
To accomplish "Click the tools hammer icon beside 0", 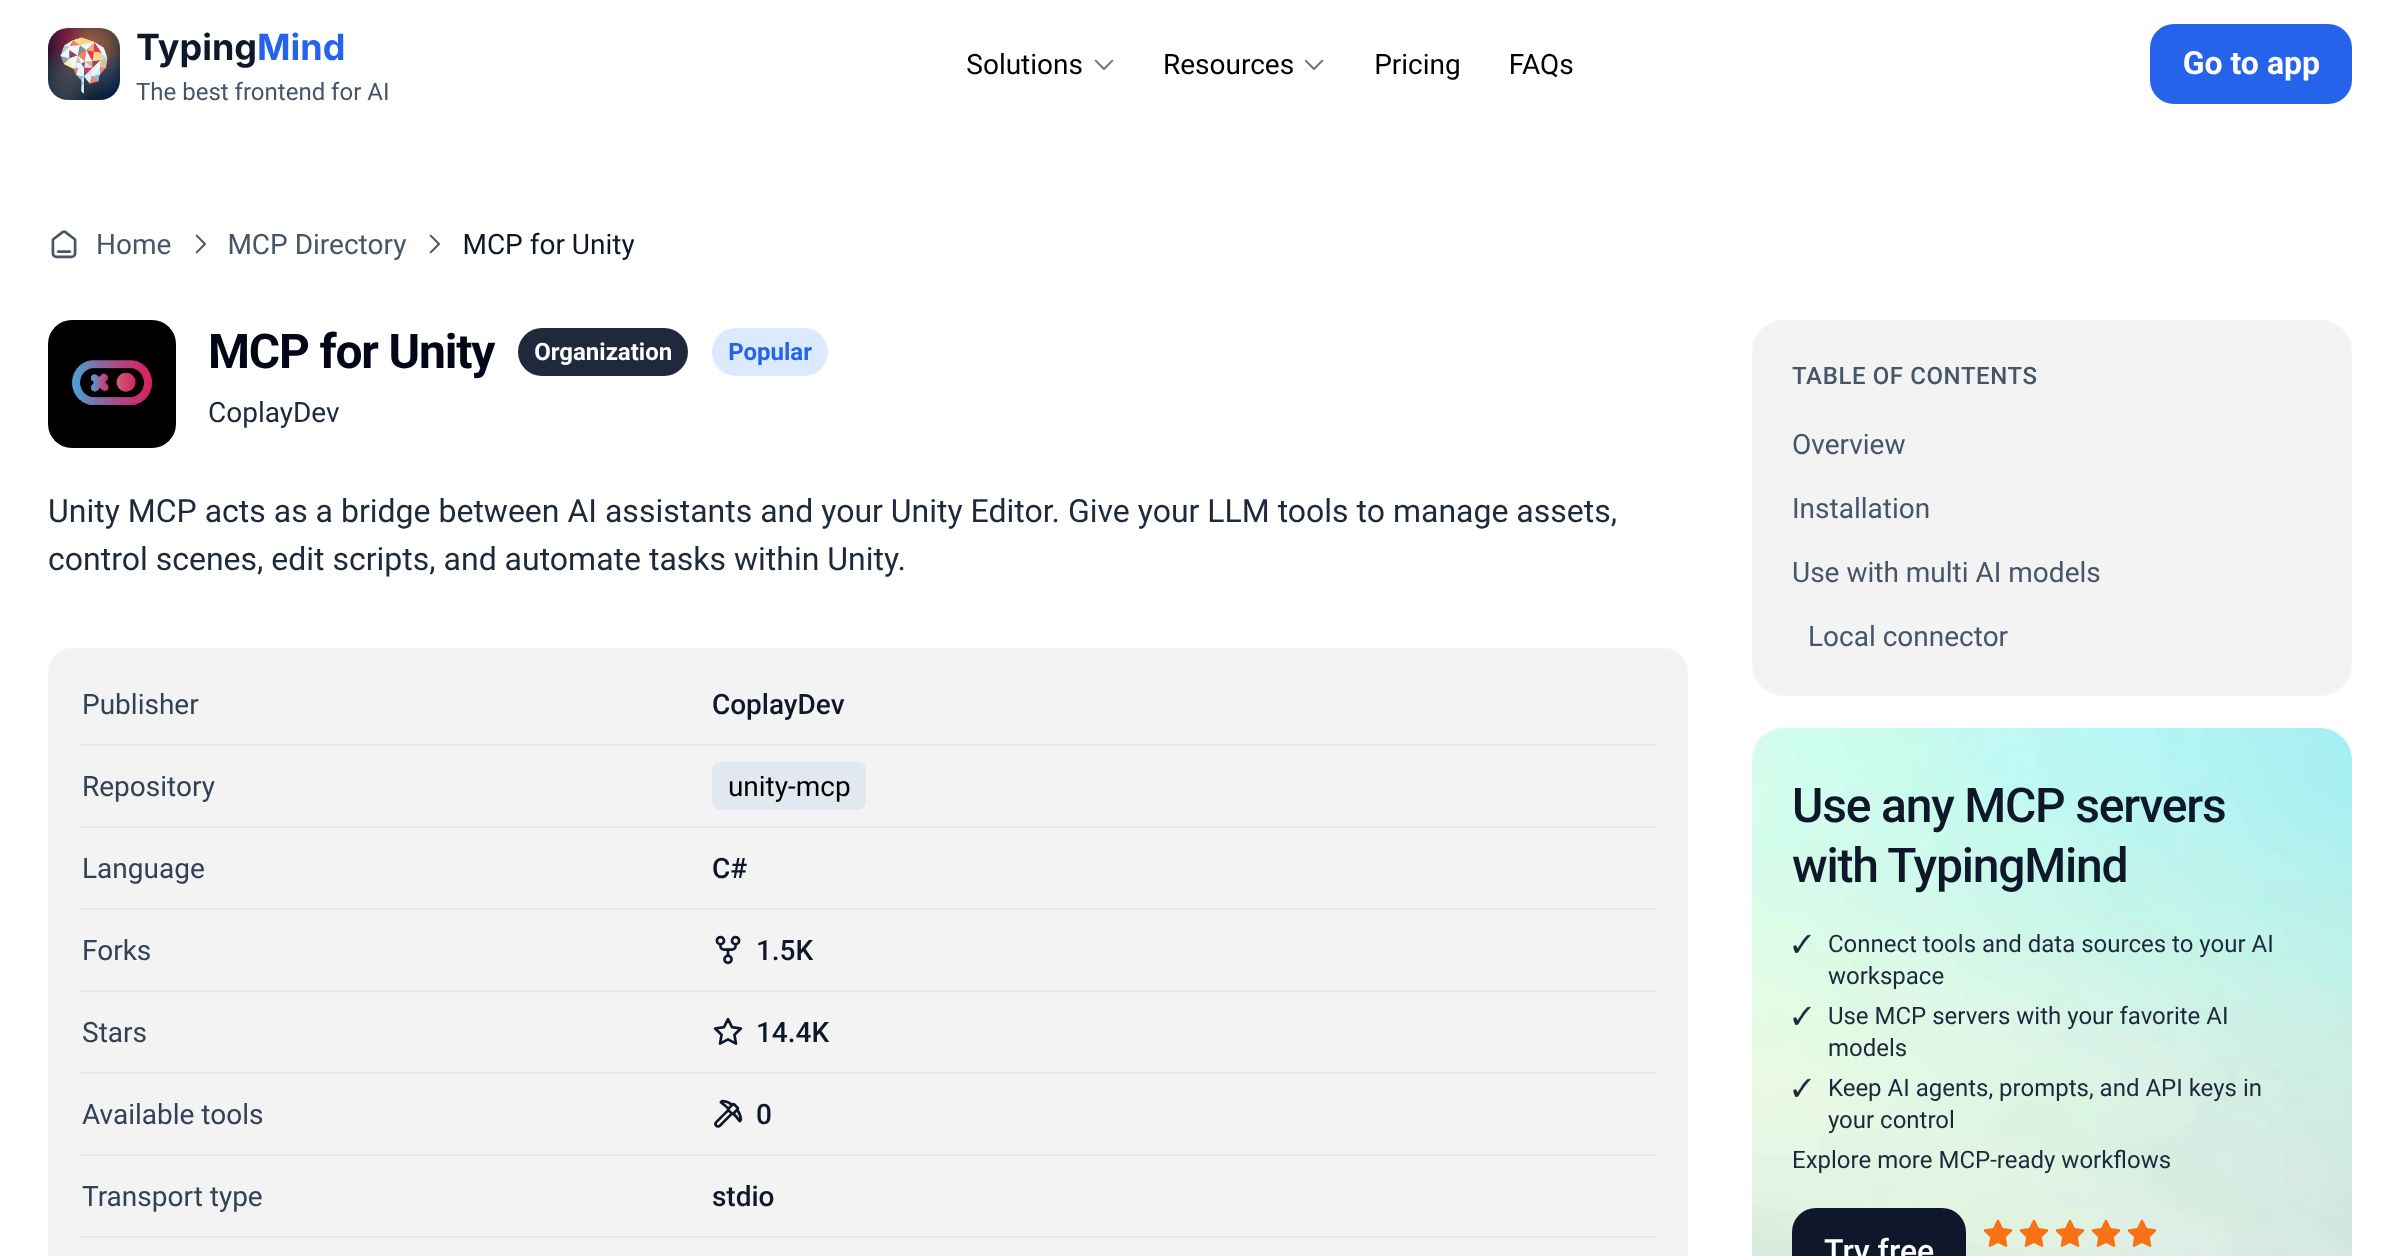I will (728, 1114).
